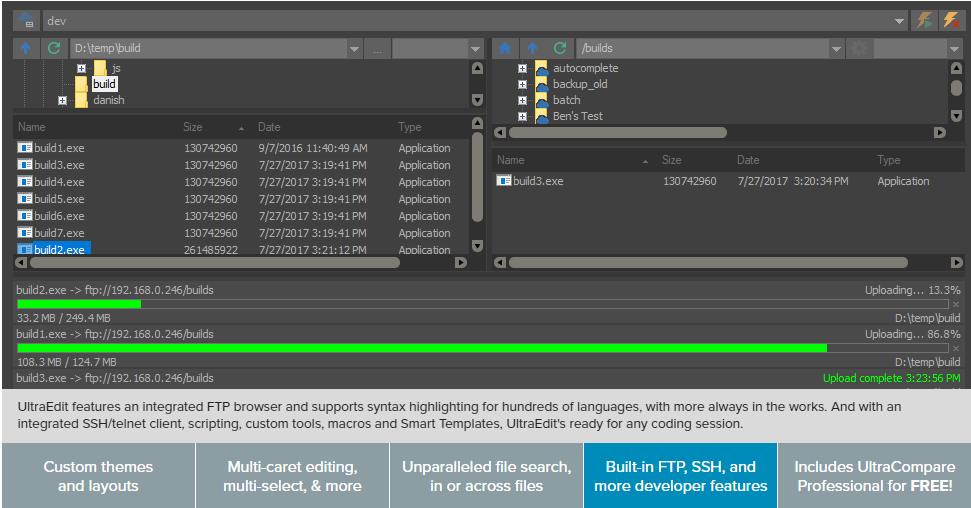Select the build folder in local tree
This screenshot has width=971, height=508.
pyautogui.click(x=104, y=84)
